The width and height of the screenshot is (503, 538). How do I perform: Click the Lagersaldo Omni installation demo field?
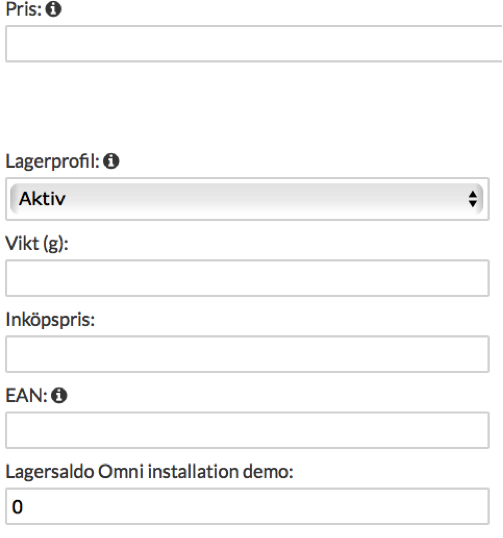tap(247, 506)
